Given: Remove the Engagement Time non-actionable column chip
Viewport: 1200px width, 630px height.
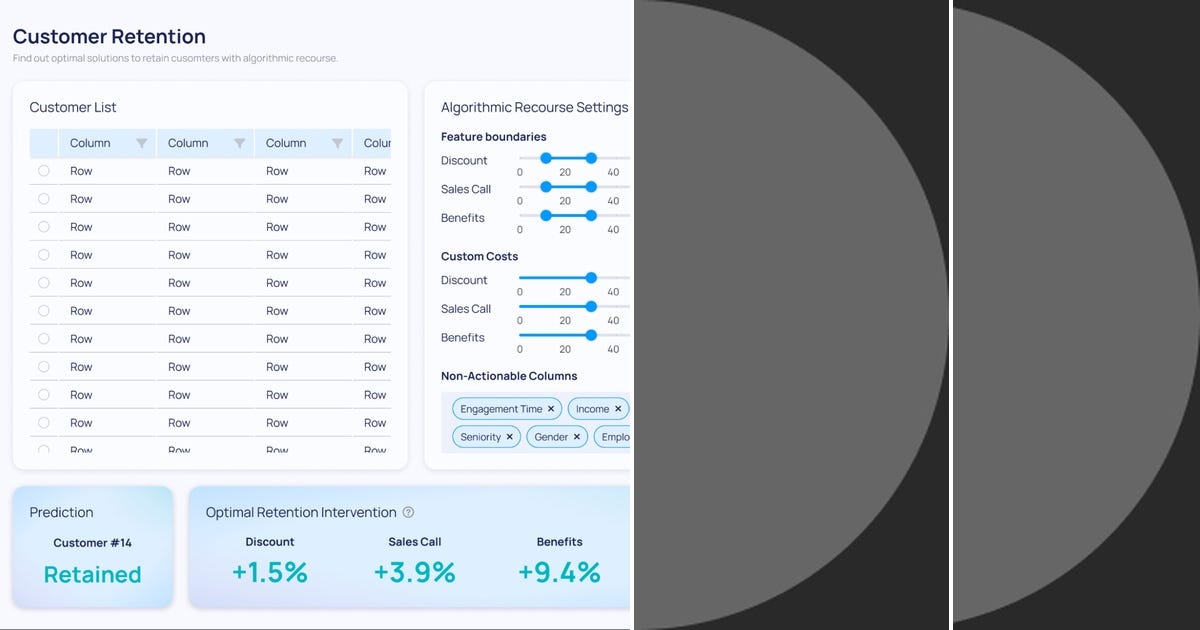Looking at the screenshot, I should coord(549,408).
